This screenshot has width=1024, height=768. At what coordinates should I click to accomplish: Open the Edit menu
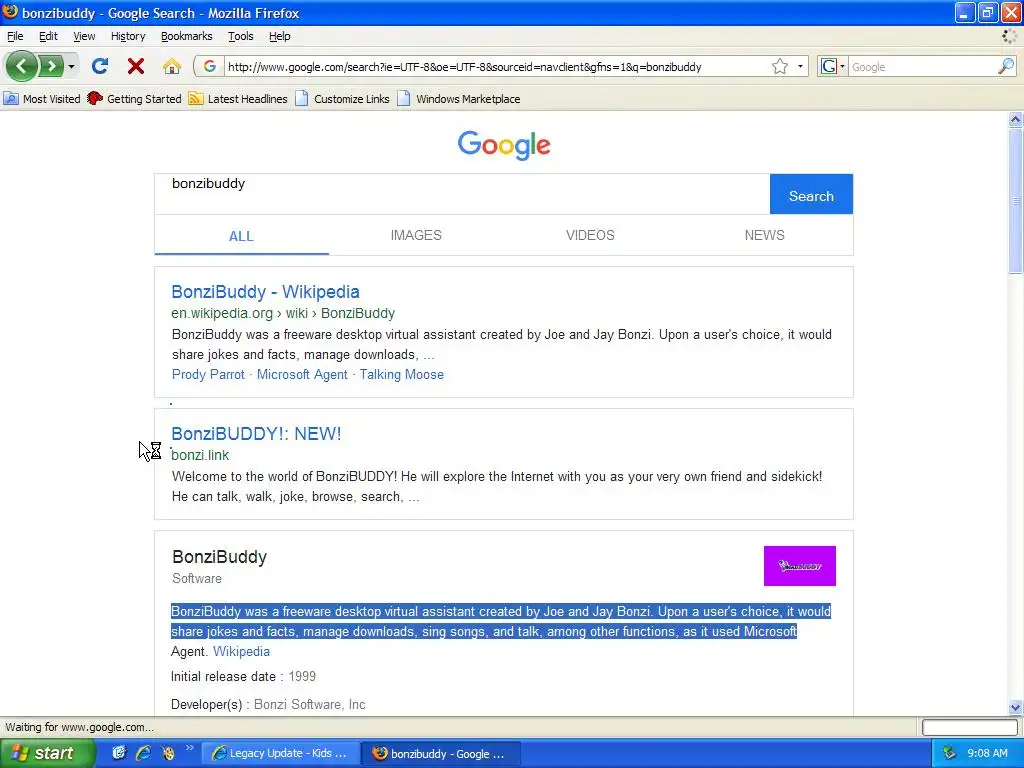point(48,36)
